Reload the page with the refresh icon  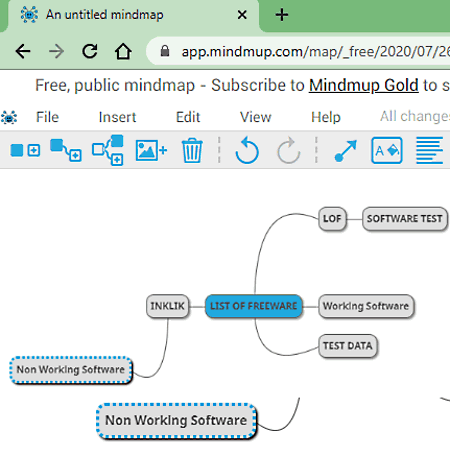point(90,51)
